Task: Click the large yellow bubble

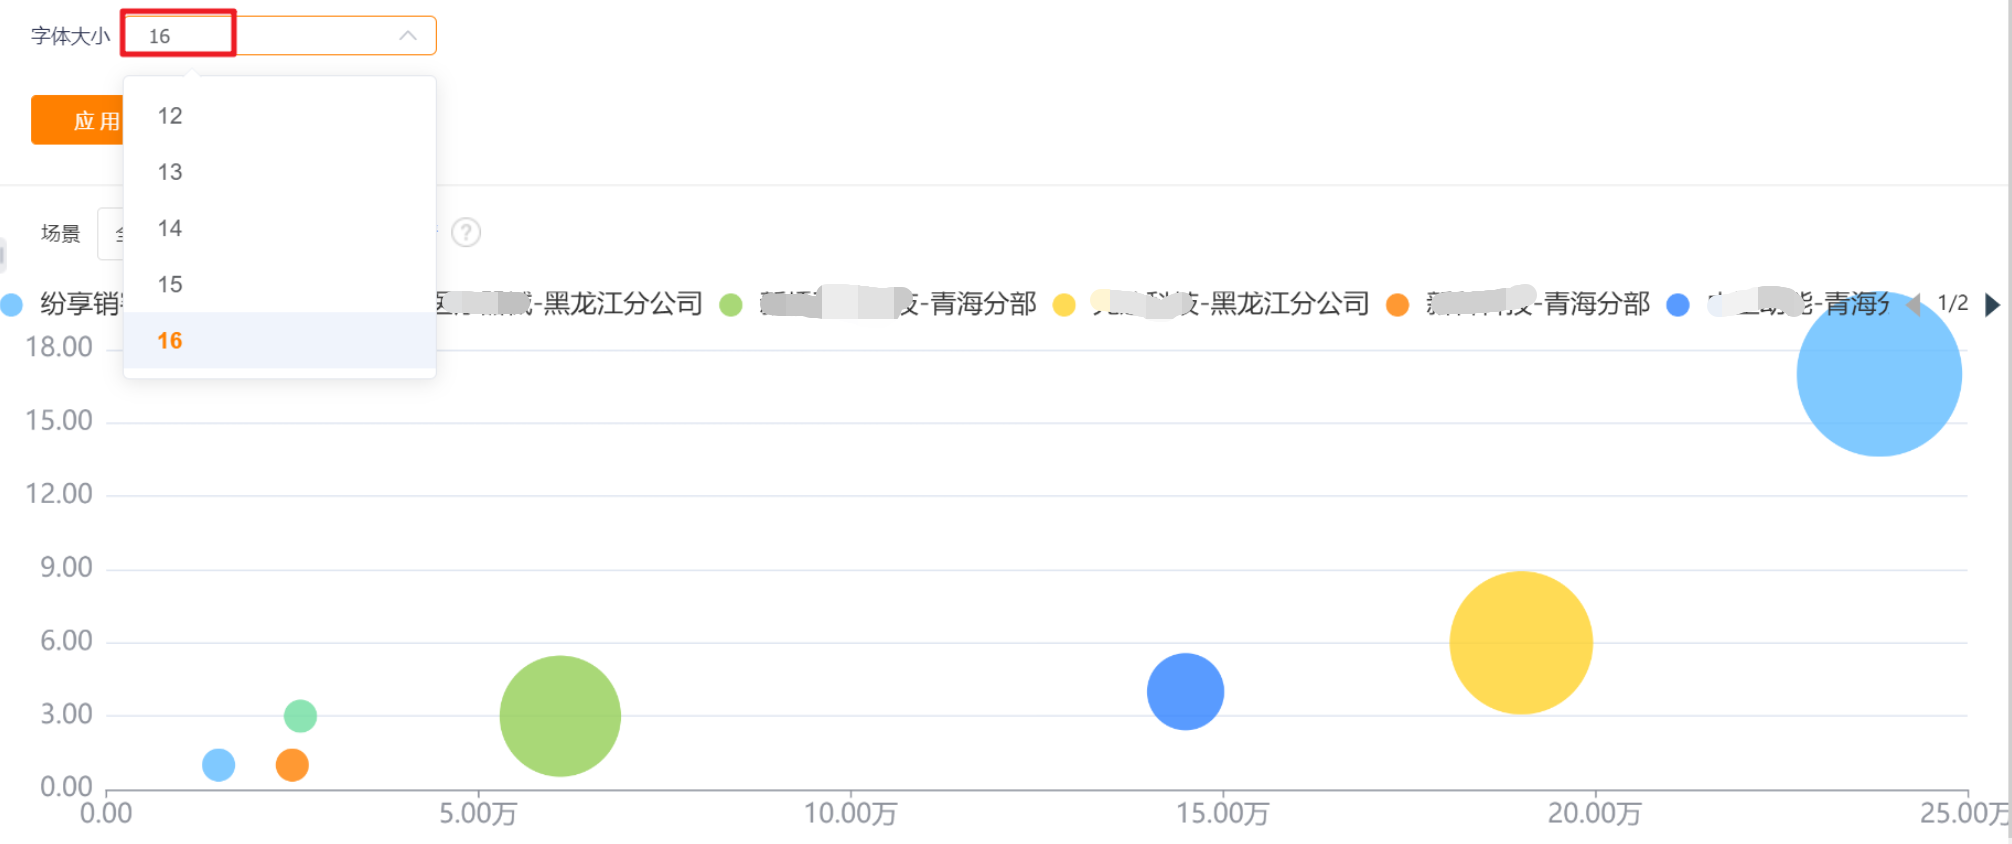Action: click(1520, 642)
